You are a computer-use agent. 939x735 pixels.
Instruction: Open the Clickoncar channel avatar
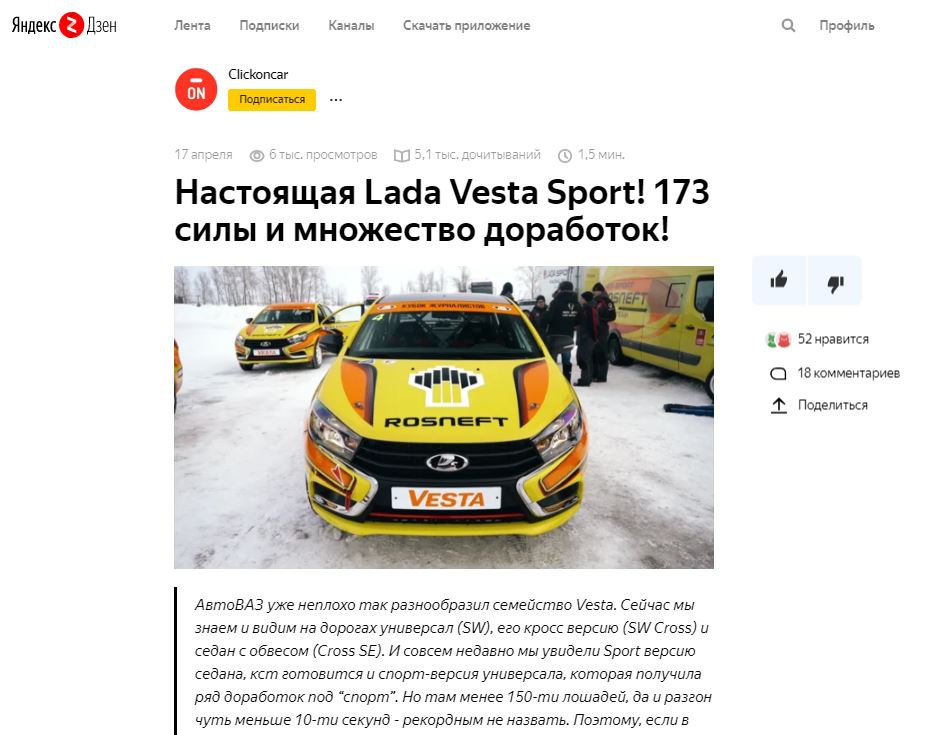196,89
